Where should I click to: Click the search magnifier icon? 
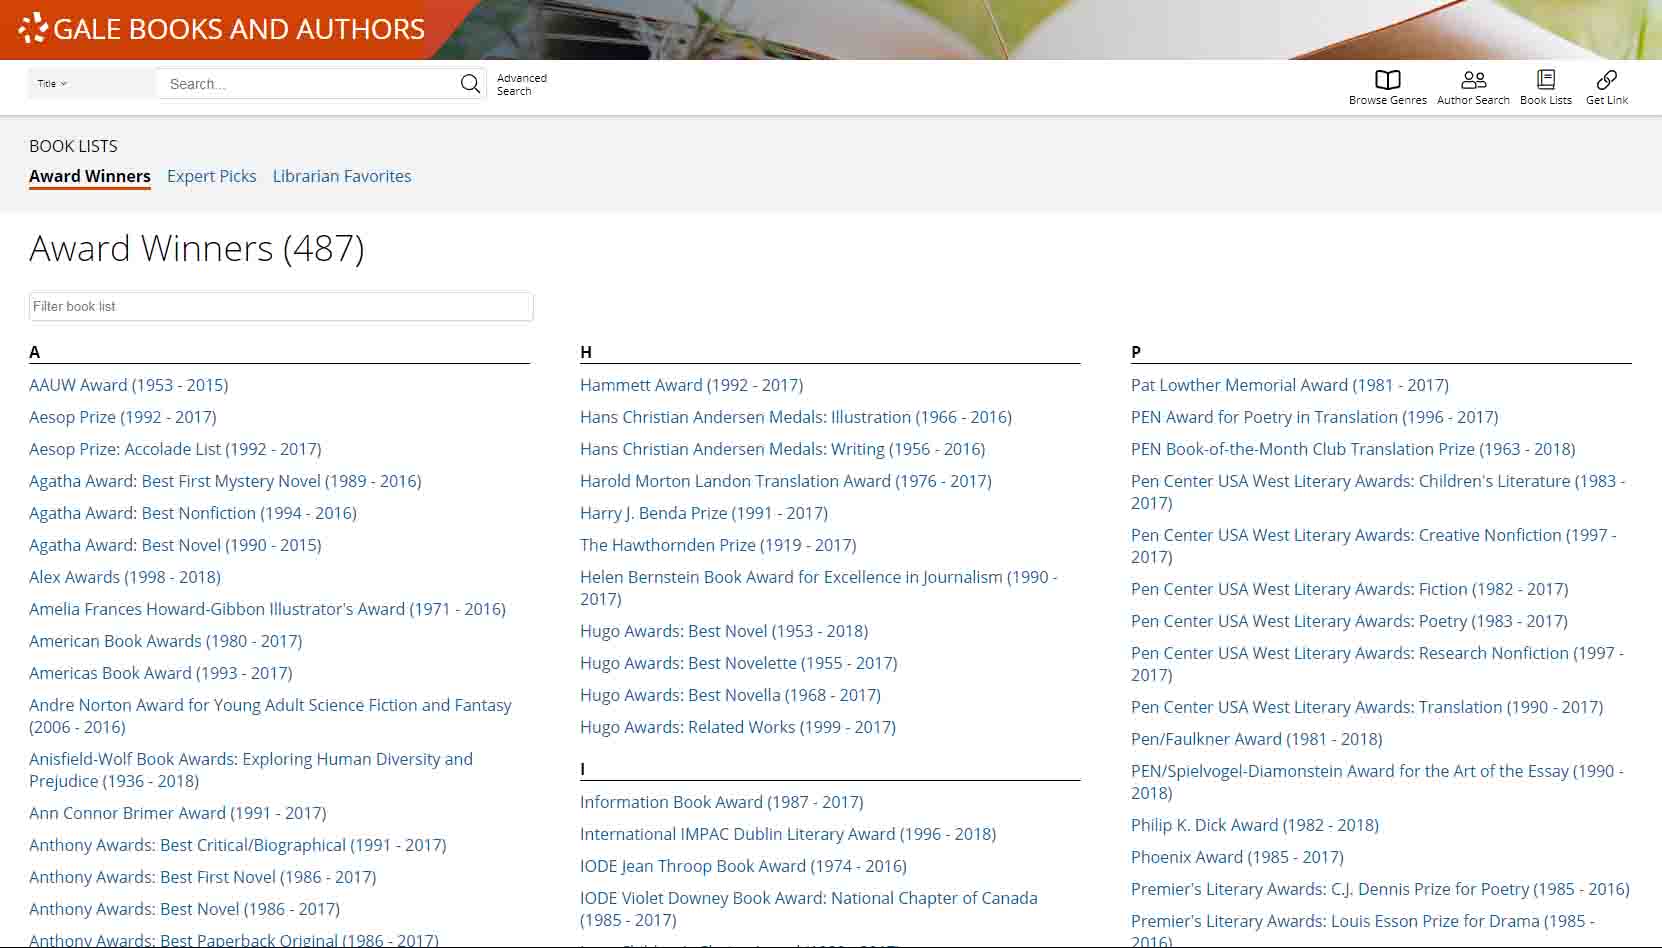point(470,84)
